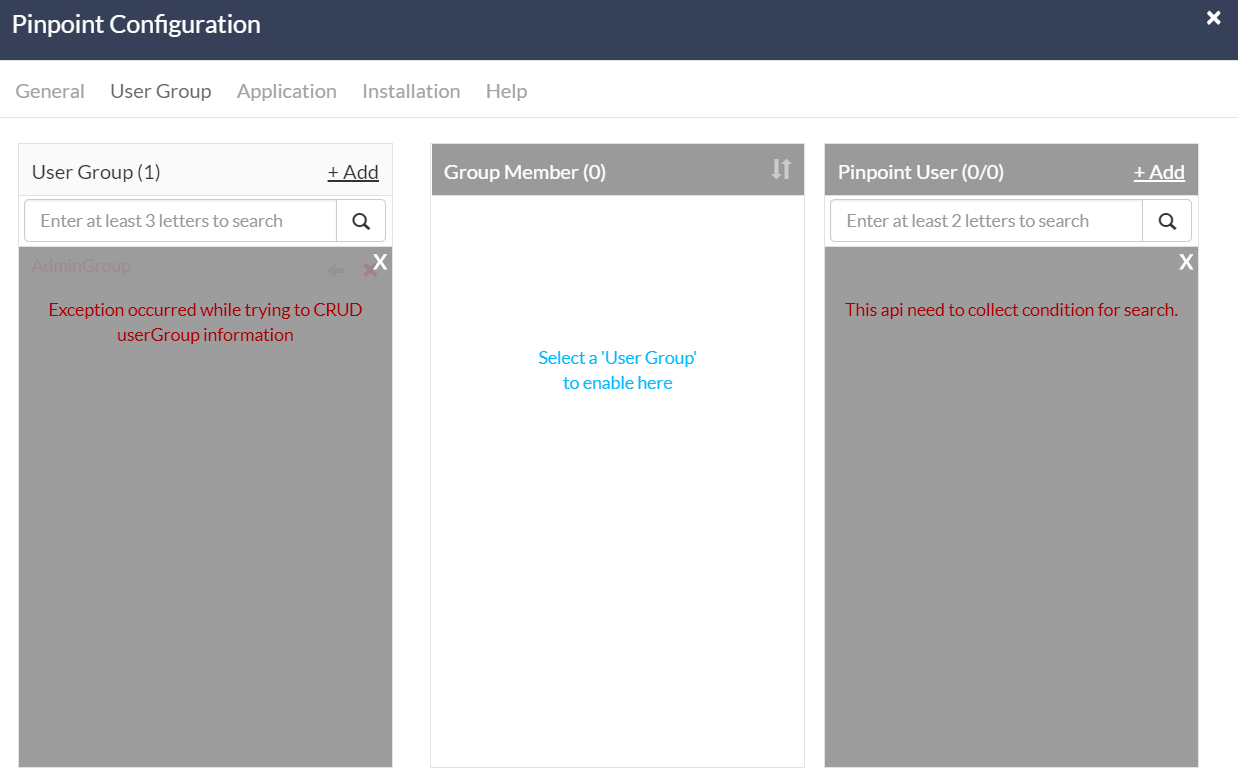Image resolution: width=1238 pixels, height=777 pixels.
Task: Click the User Group search magnifier button
Action: tap(361, 221)
